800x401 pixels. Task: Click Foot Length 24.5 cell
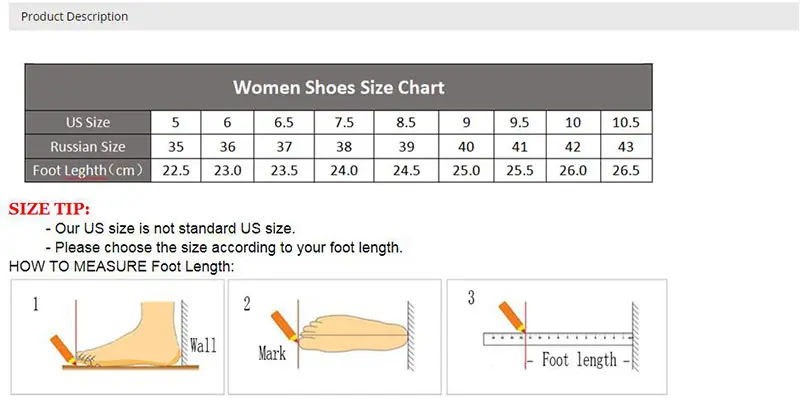click(x=405, y=171)
